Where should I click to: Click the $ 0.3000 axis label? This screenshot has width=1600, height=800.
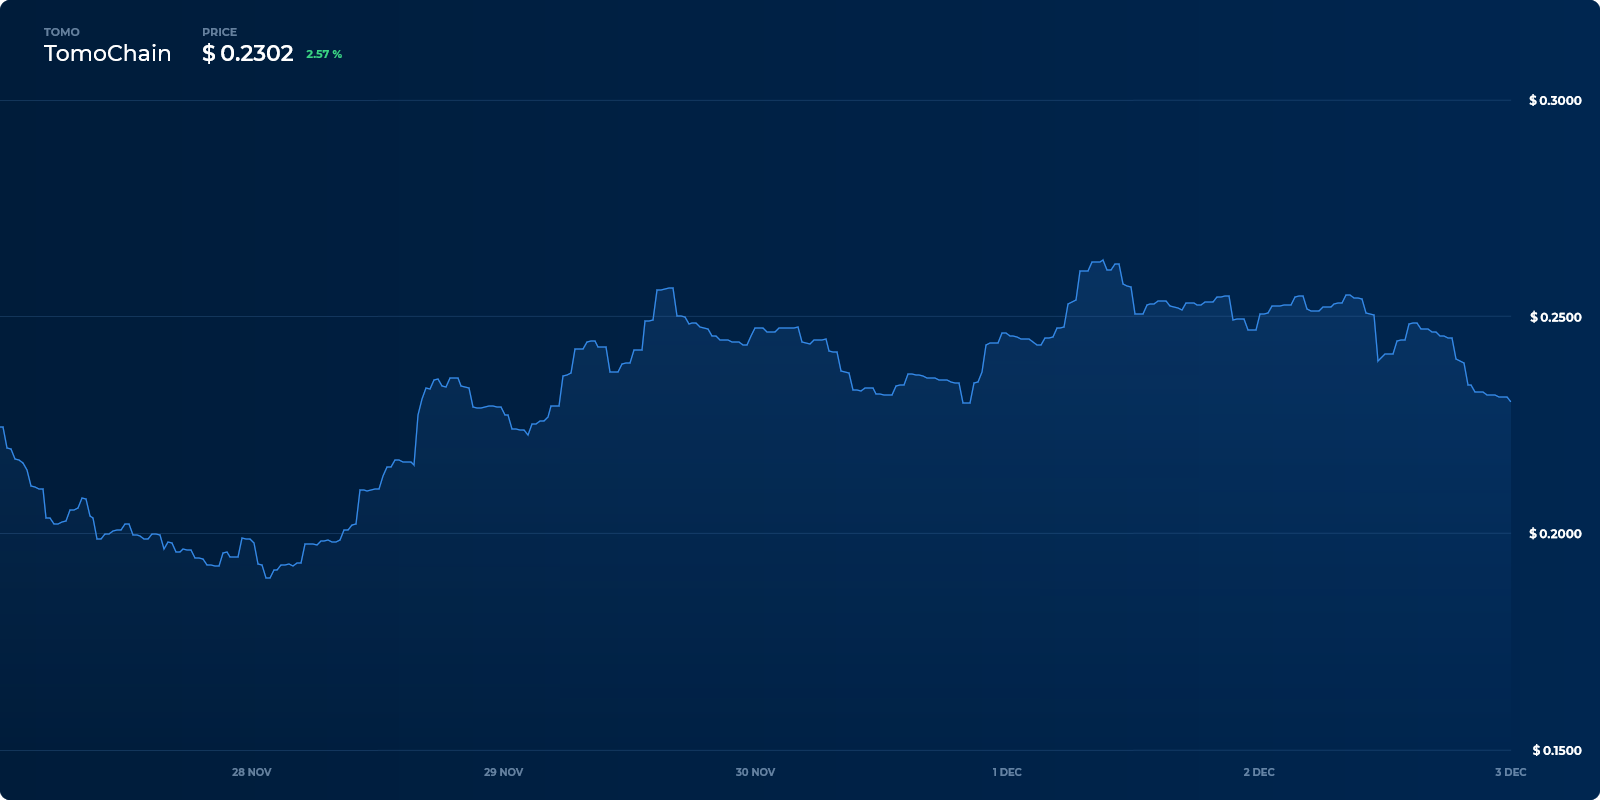pos(1555,100)
